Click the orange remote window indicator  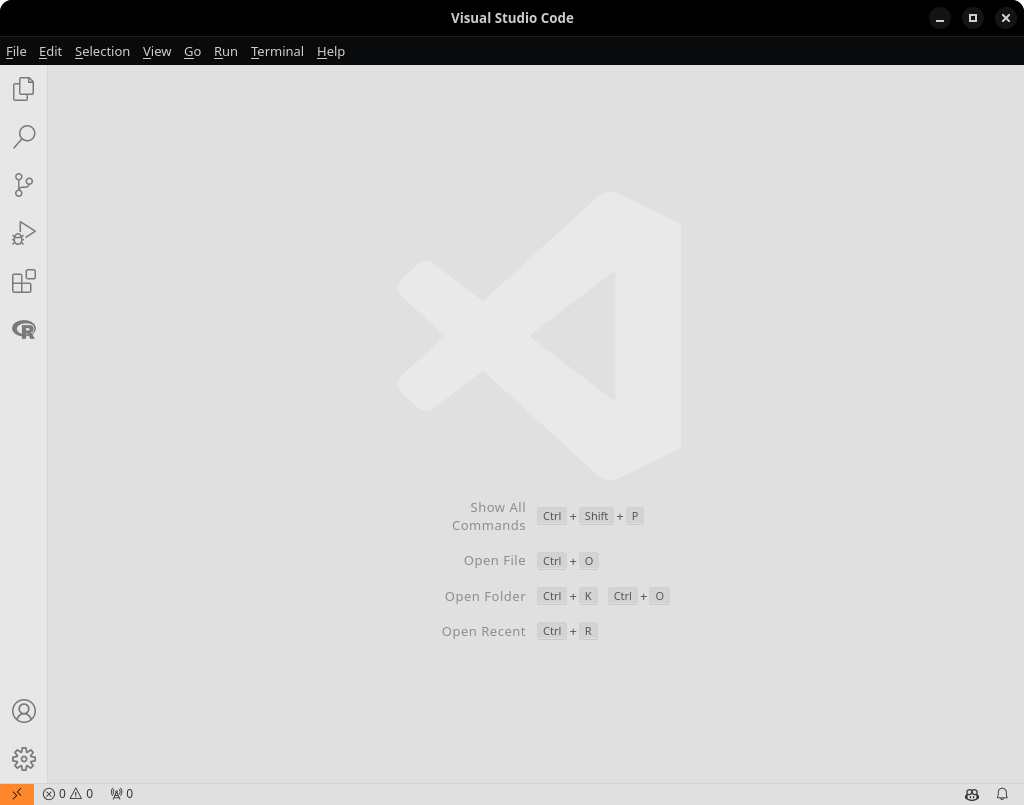(17, 794)
